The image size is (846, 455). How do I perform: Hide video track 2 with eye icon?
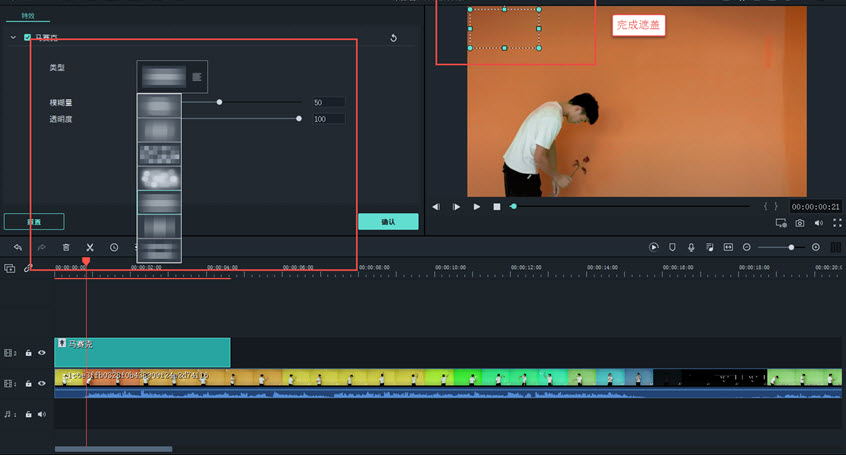click(x=42, y=353)
